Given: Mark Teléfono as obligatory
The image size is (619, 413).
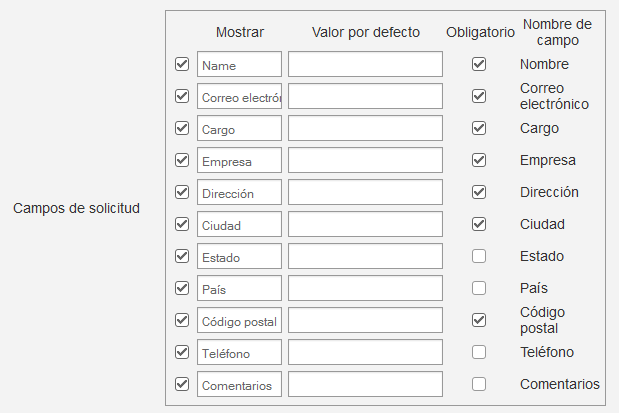Looking at the screenshot, I should 479,352.
